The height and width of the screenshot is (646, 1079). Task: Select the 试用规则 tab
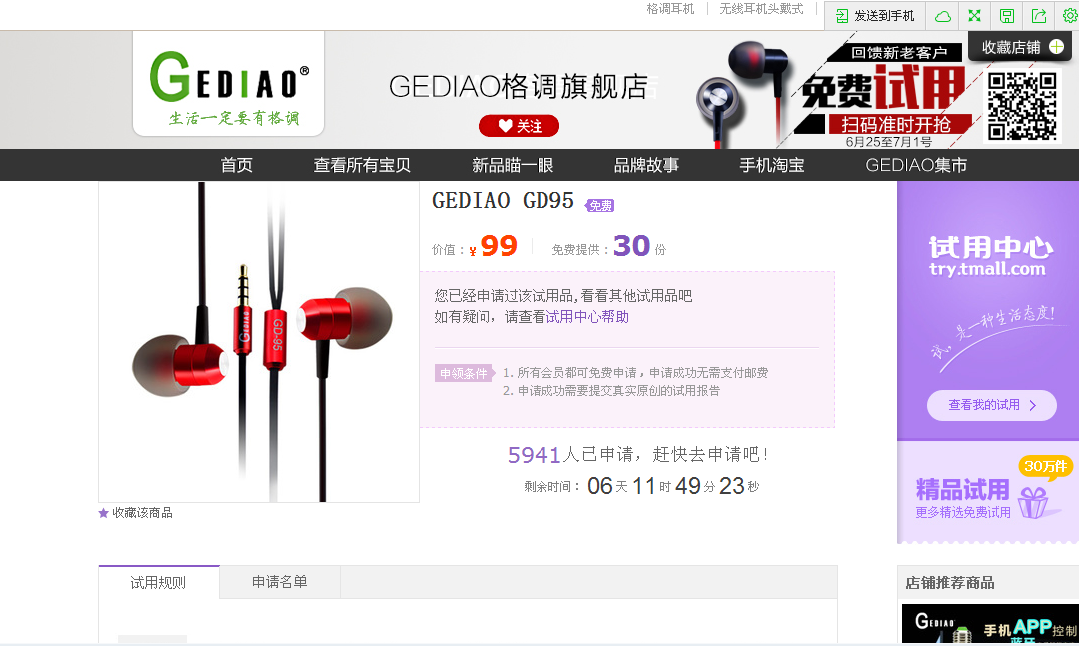(x=159, y=583)
